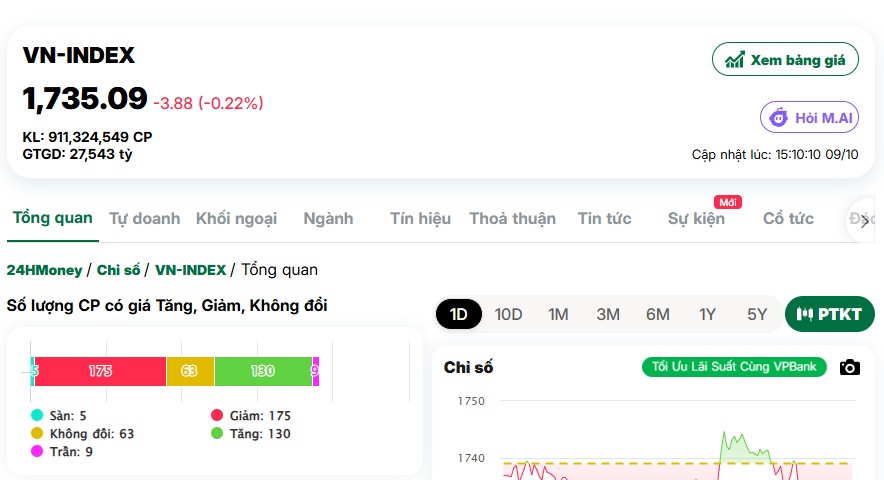The width and height of the screenshot is (884, 480).
Task: Open the Tối Ưu Lãi Suất Cùng VPBank banner
Action: click(734, 367)
